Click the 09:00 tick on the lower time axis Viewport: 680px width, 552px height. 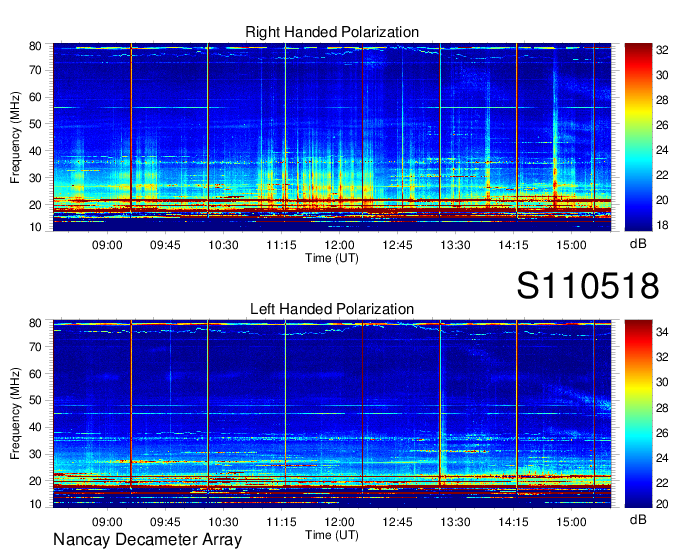pos(107,522)
